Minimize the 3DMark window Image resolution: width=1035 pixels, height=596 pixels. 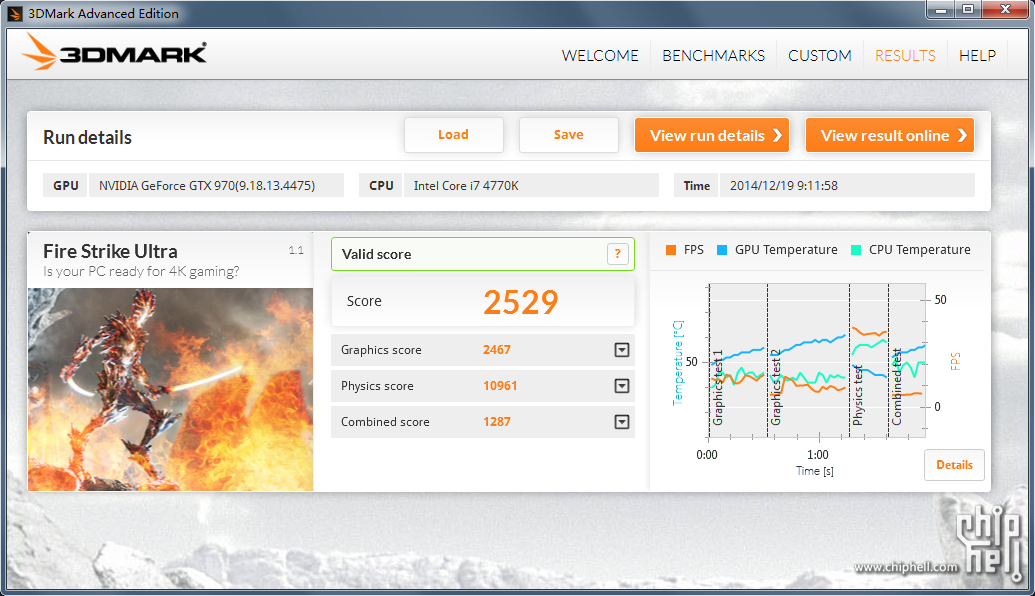point(941,10)
